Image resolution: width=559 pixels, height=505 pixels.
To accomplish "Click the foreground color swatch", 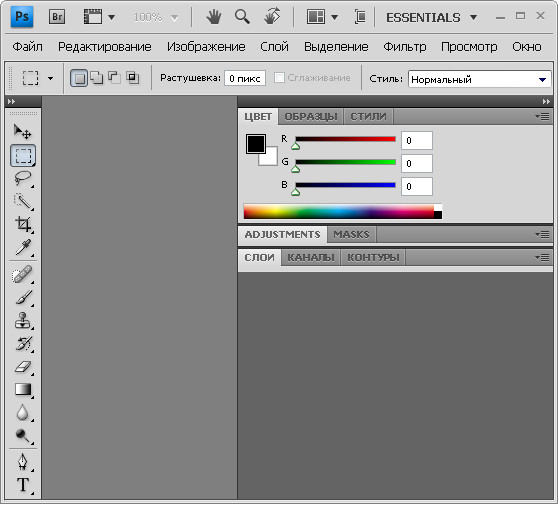I will pyautogui.click(x=256, y=144).
